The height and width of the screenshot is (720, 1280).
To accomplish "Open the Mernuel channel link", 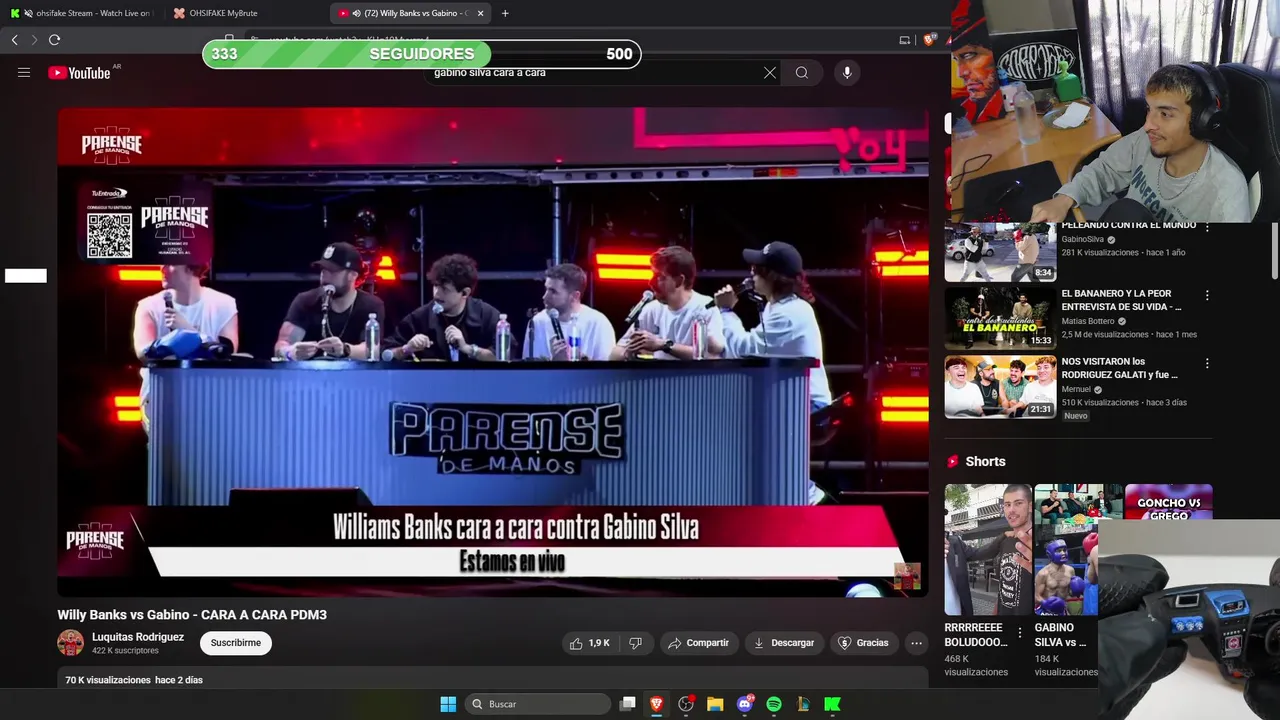I will 1076,390.
